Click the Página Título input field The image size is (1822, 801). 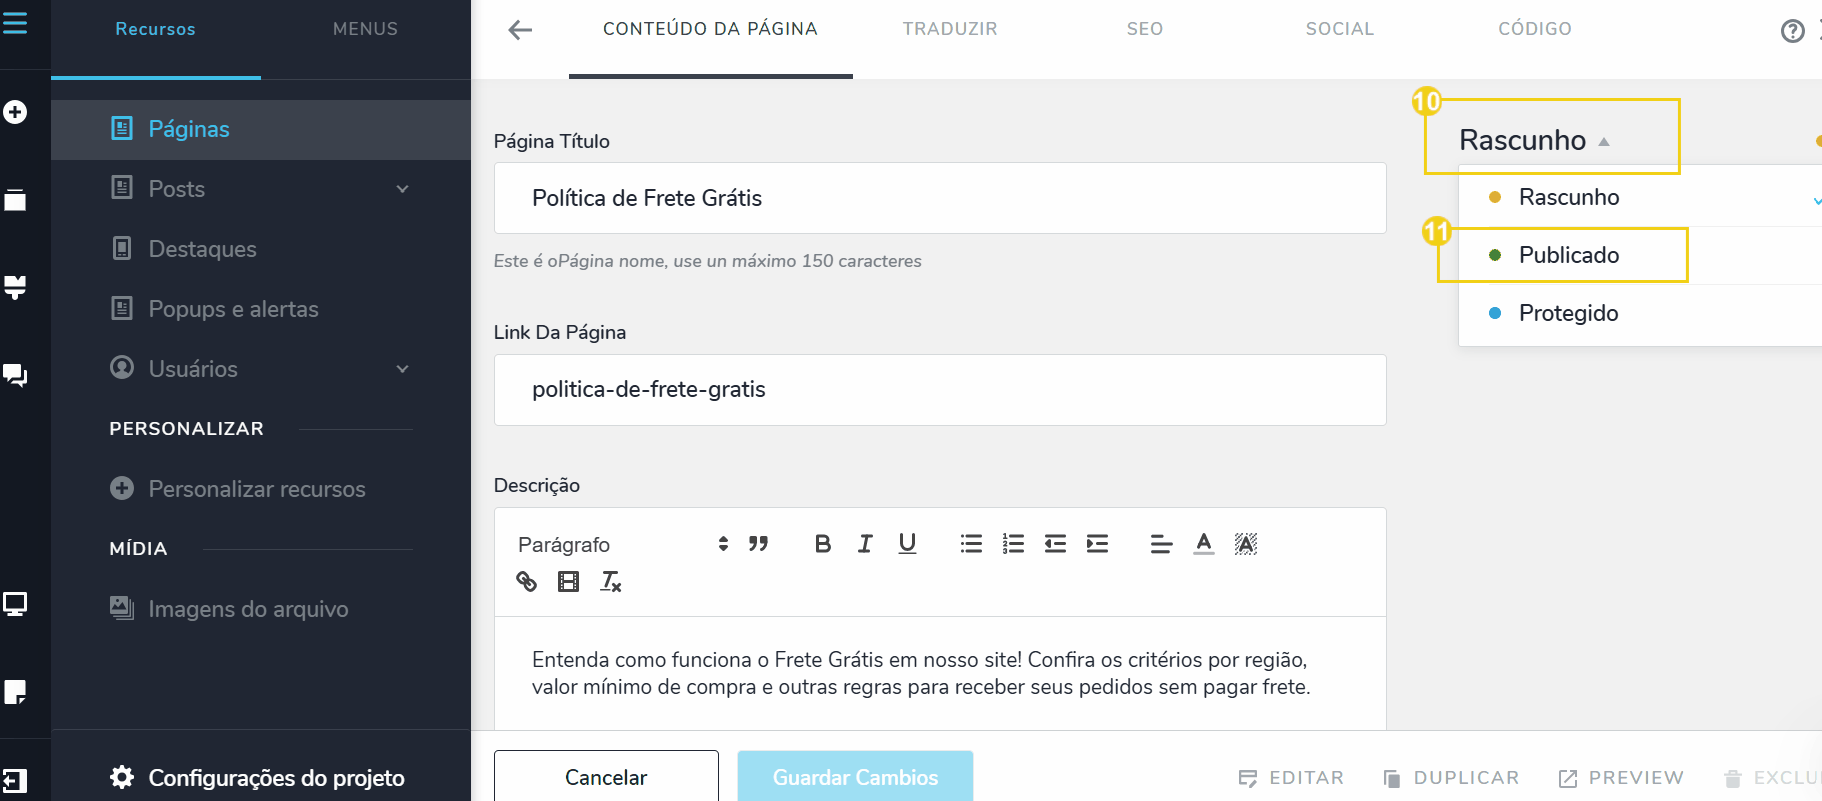(940, 198)
